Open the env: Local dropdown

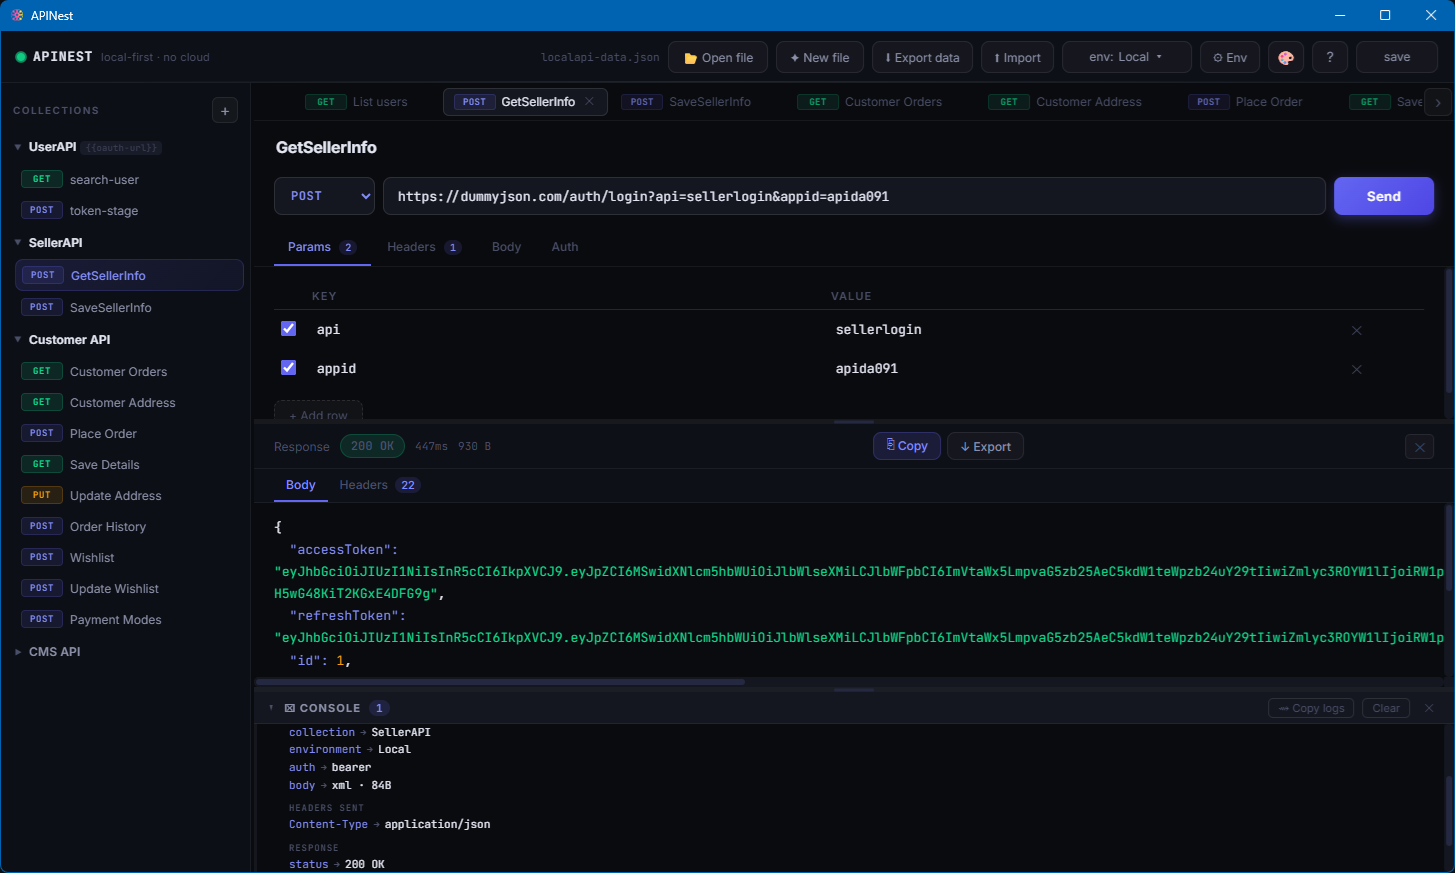pos(1126,57)
